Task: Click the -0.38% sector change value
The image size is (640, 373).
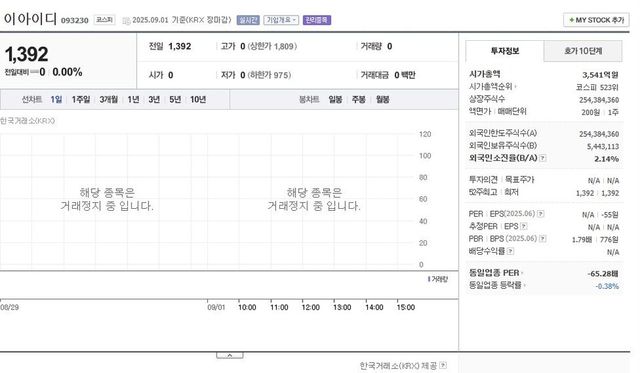Action: pyautogui.click(x=607, y=286)
